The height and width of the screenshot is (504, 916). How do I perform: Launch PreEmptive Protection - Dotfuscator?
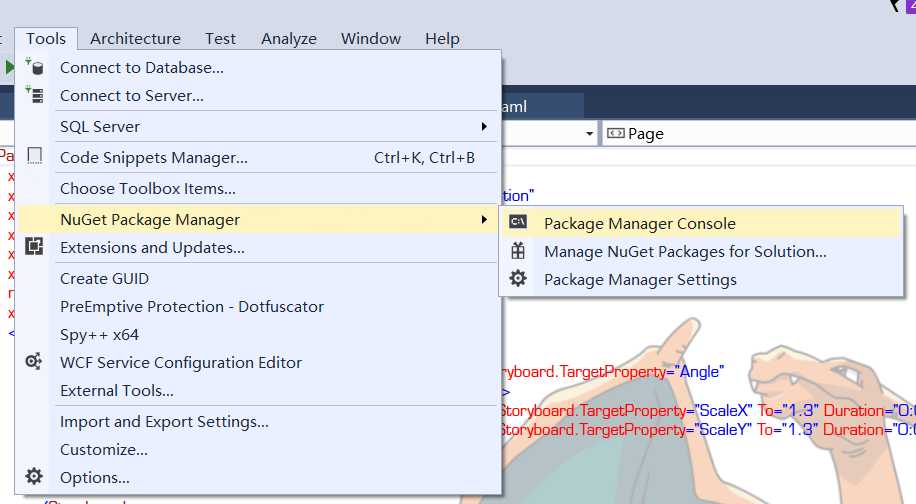coord(258,306)
